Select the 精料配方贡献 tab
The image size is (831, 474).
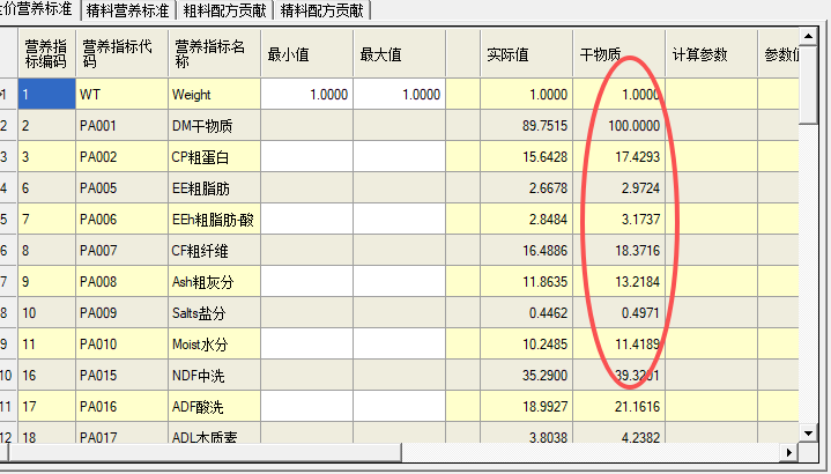tap(322, 10)
